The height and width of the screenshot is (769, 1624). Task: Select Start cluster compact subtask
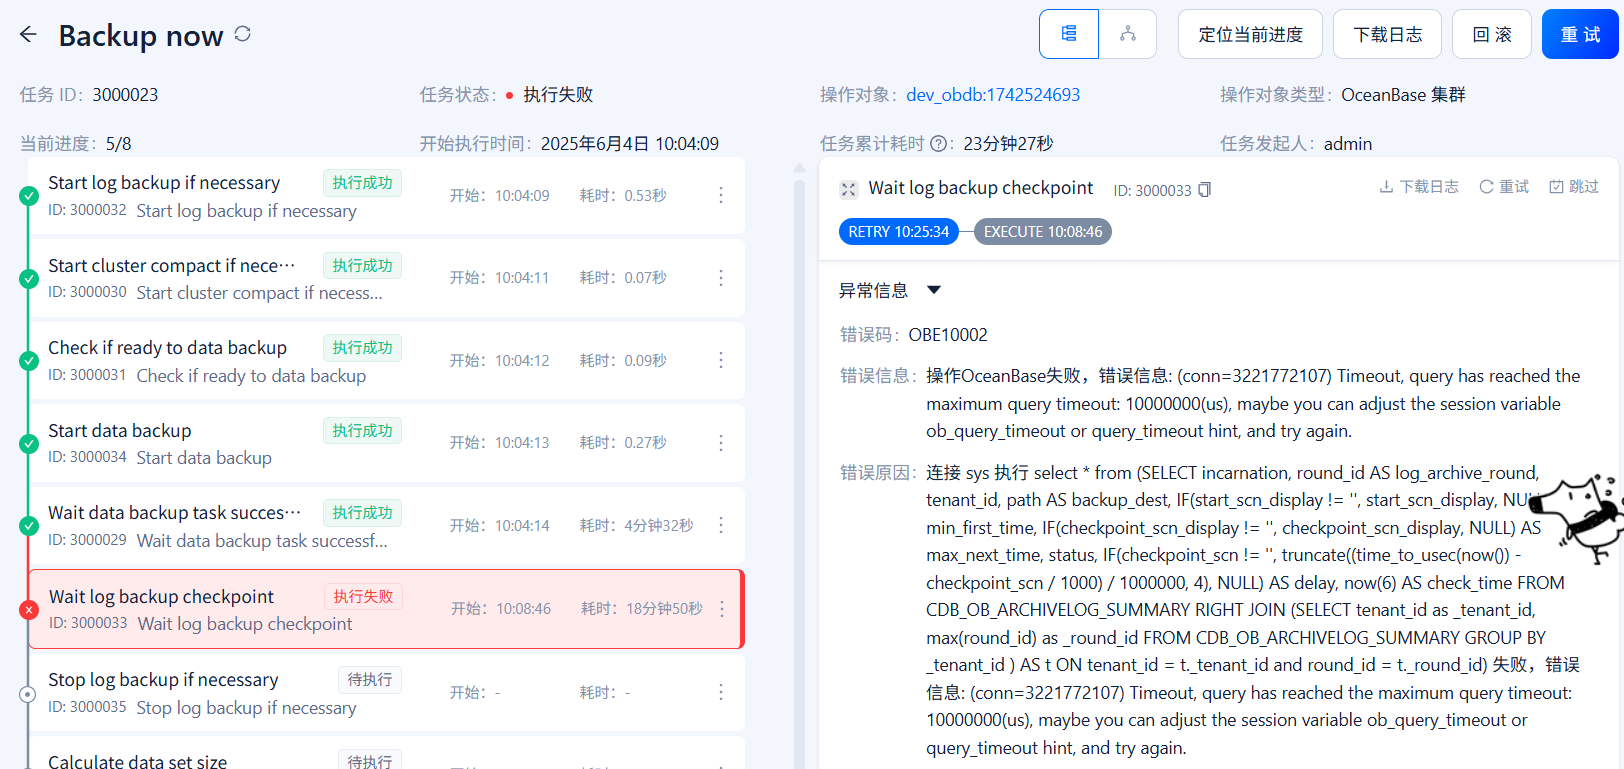(x=386, y=278)
